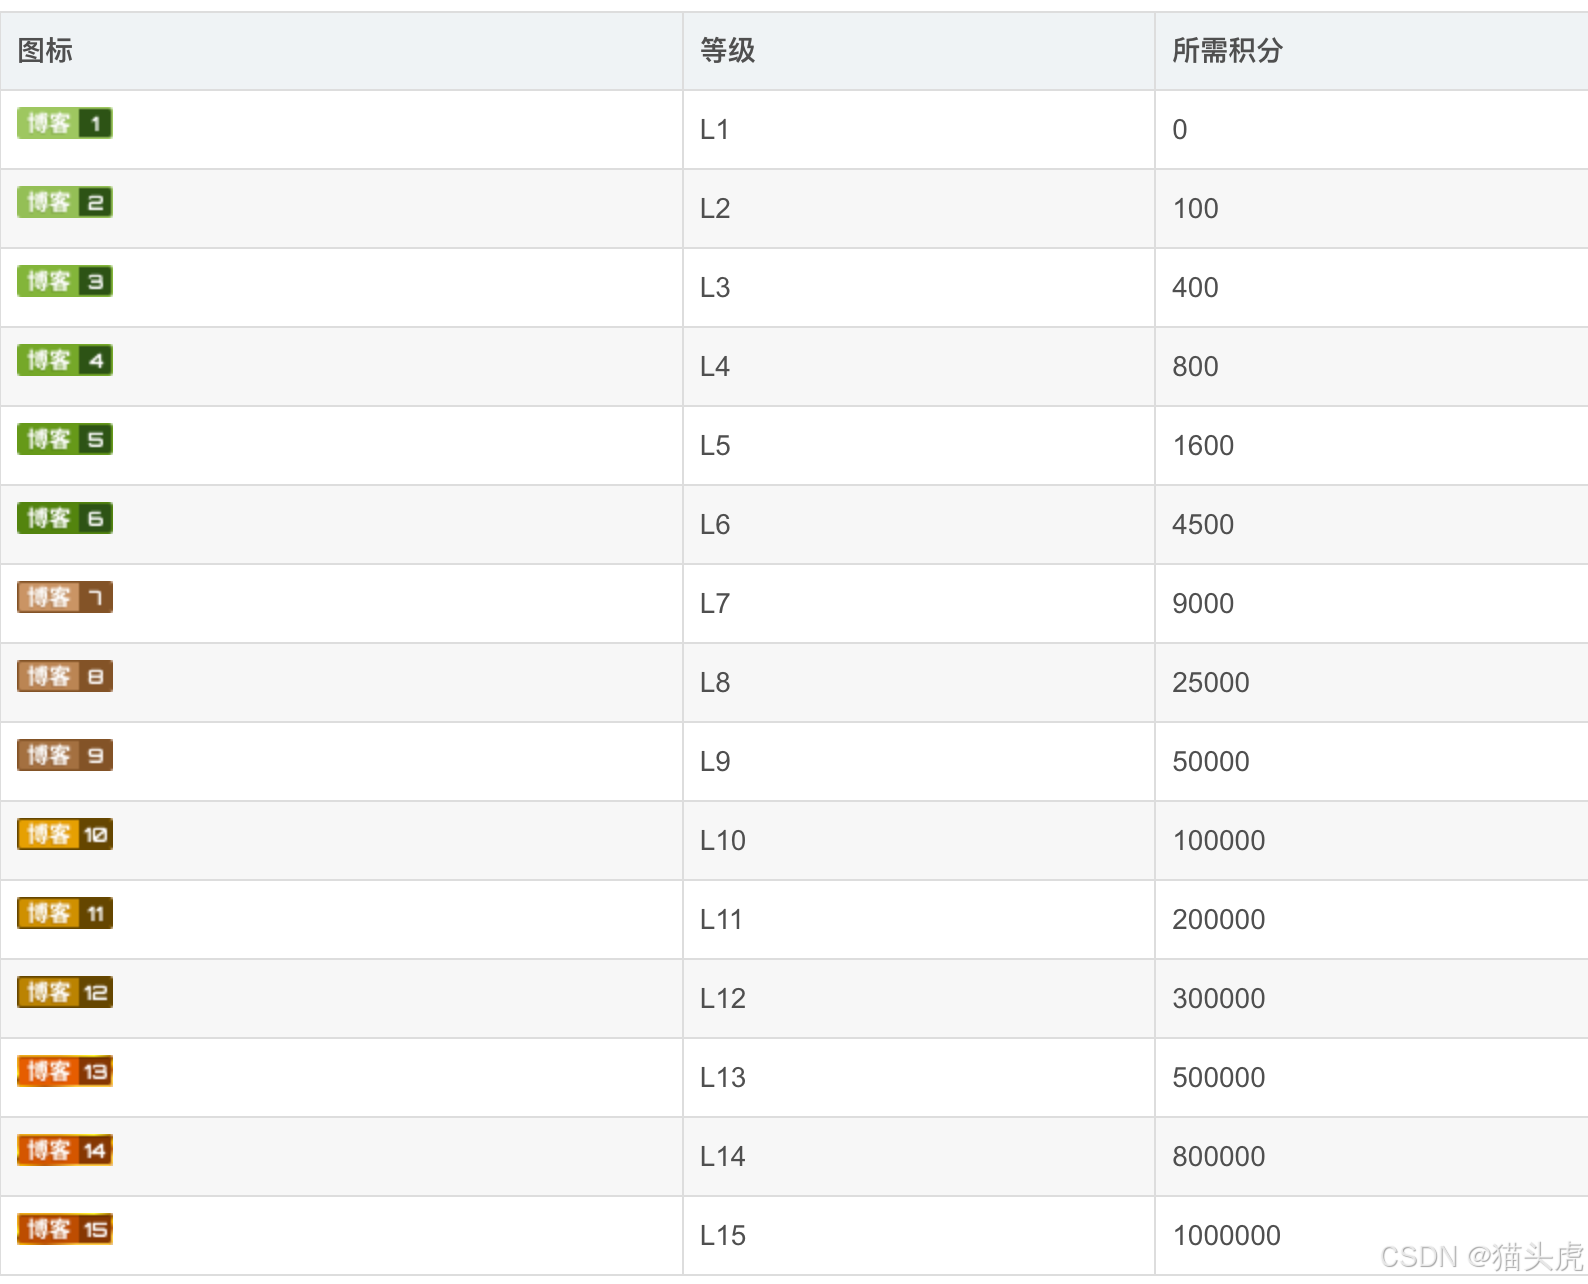Click the level 5 blog badge icon
The width and height of the screenshot is (1588, 1284).
coord(65,439)
